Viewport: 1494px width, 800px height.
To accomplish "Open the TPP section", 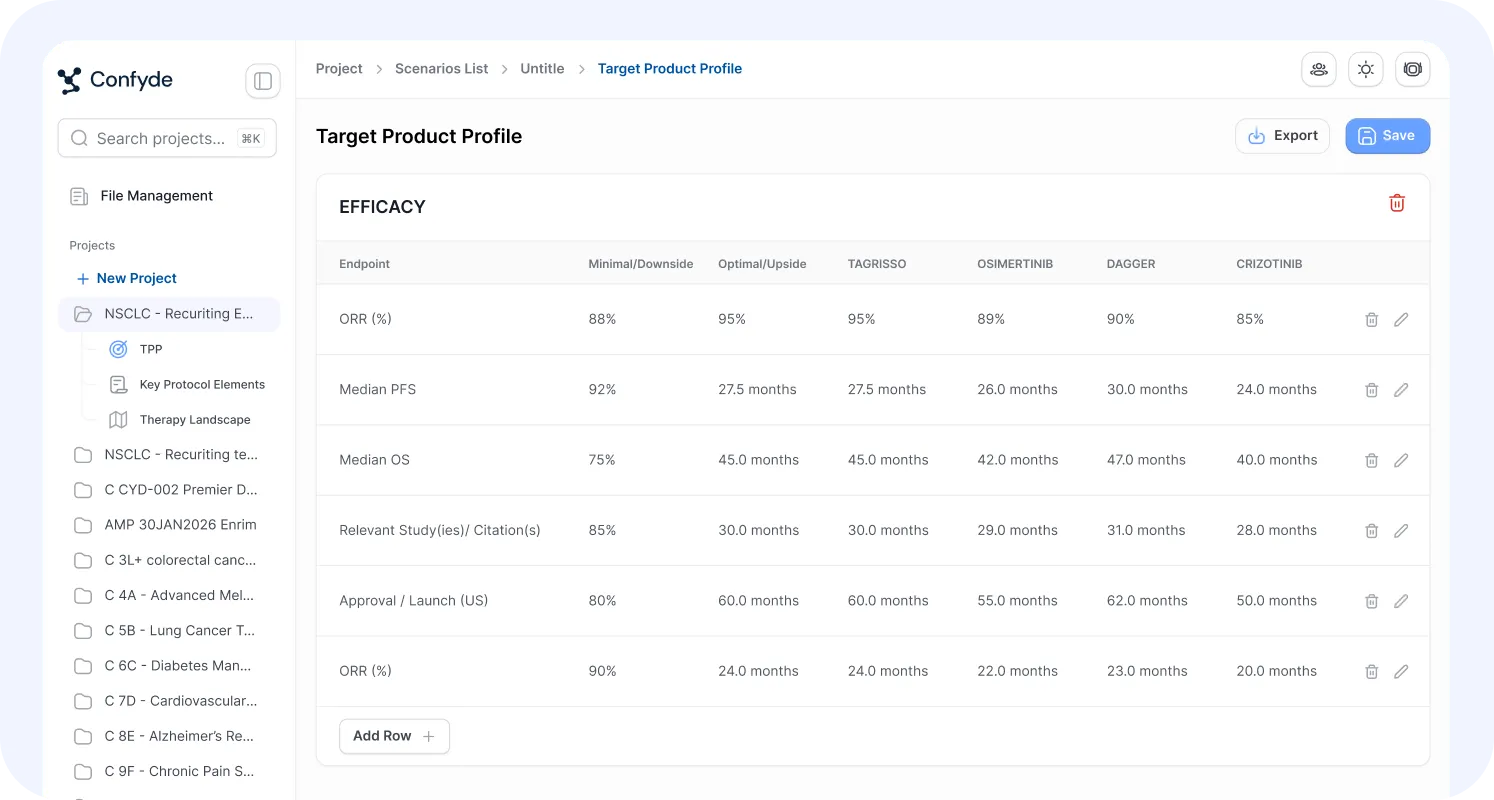I will tap(150, 349).
